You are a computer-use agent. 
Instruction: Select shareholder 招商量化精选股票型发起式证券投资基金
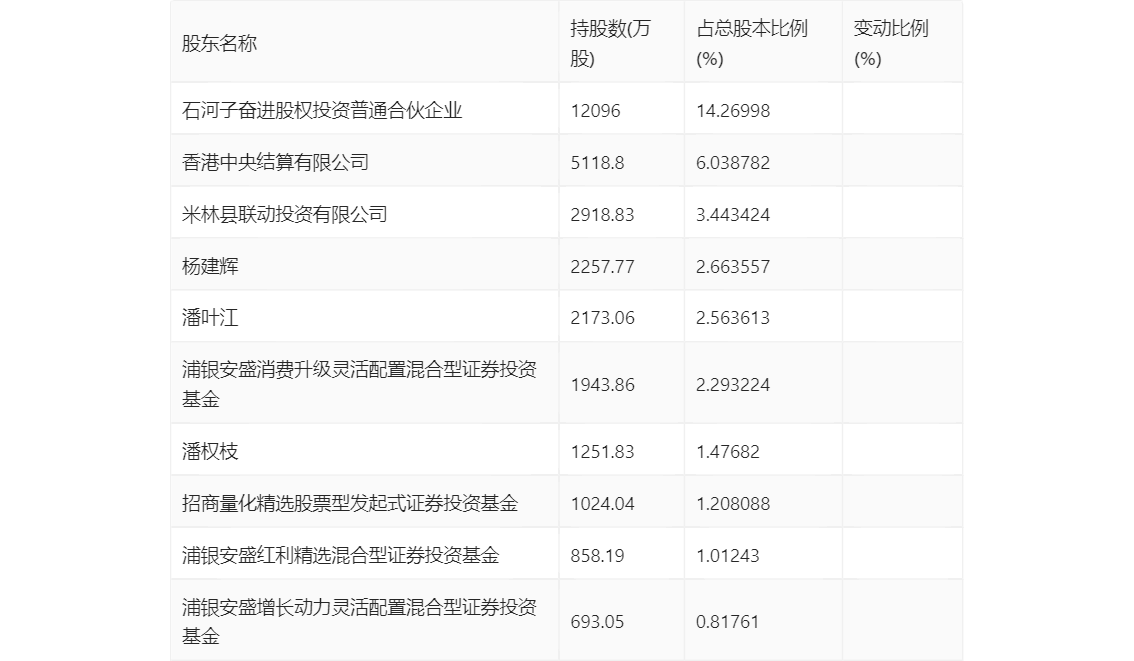[350, 503]
